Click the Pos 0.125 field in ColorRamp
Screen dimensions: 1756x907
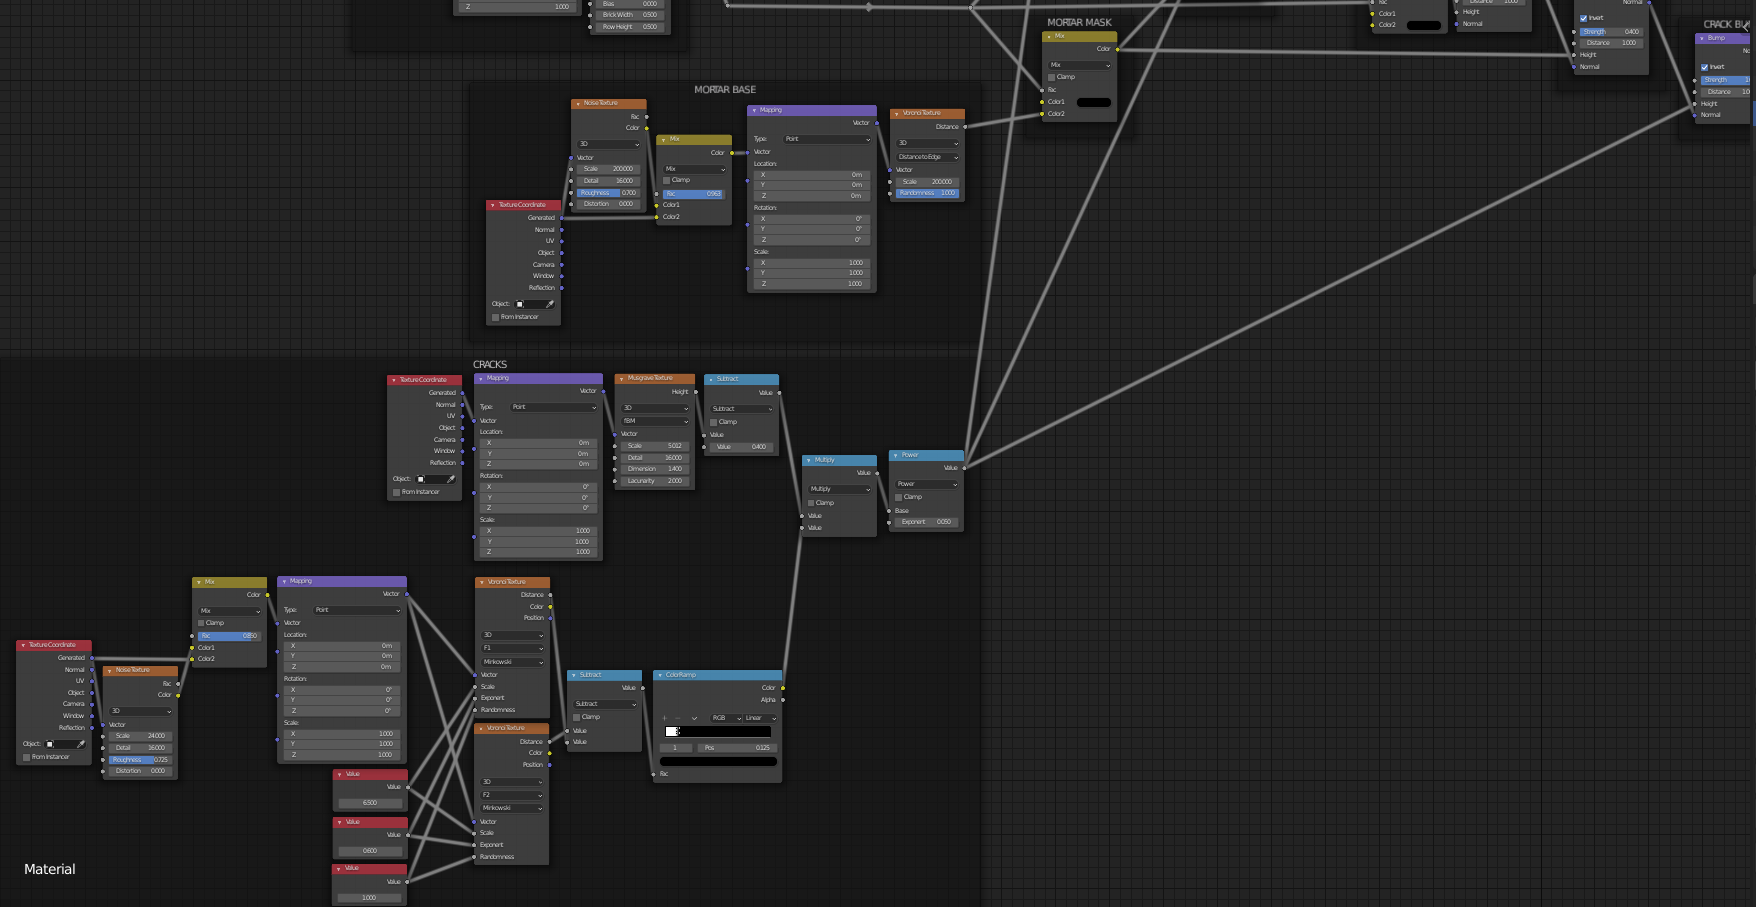click(737, 748)
